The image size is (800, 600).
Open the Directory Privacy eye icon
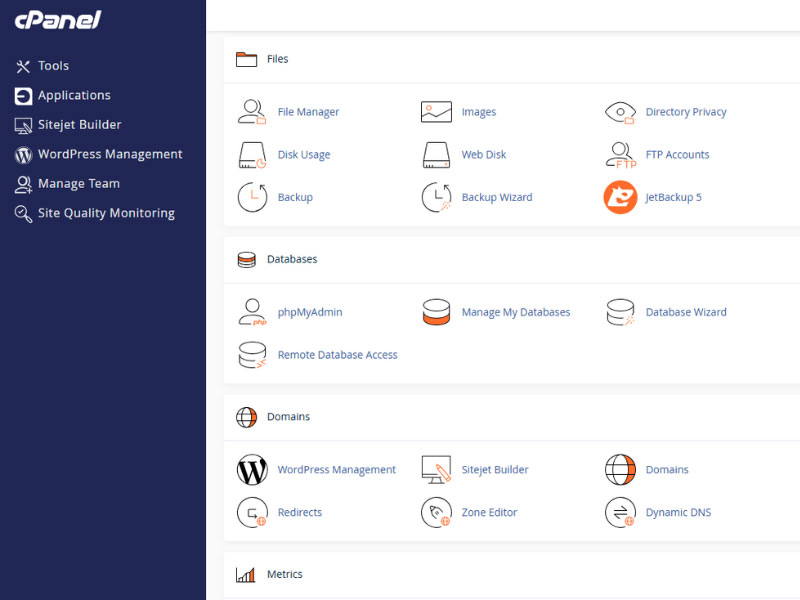[x=620, y=112]
